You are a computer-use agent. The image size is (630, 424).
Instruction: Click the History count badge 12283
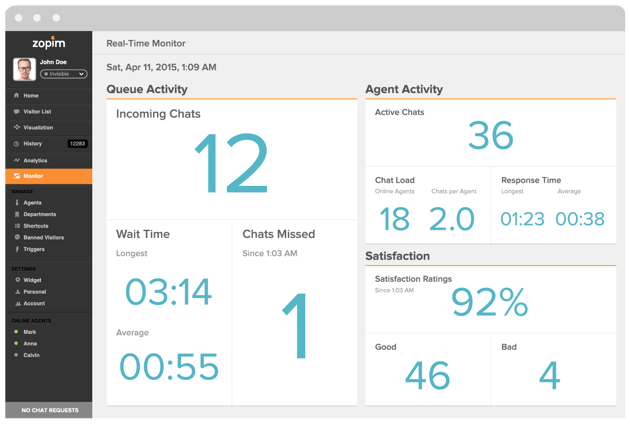[77, 144]
